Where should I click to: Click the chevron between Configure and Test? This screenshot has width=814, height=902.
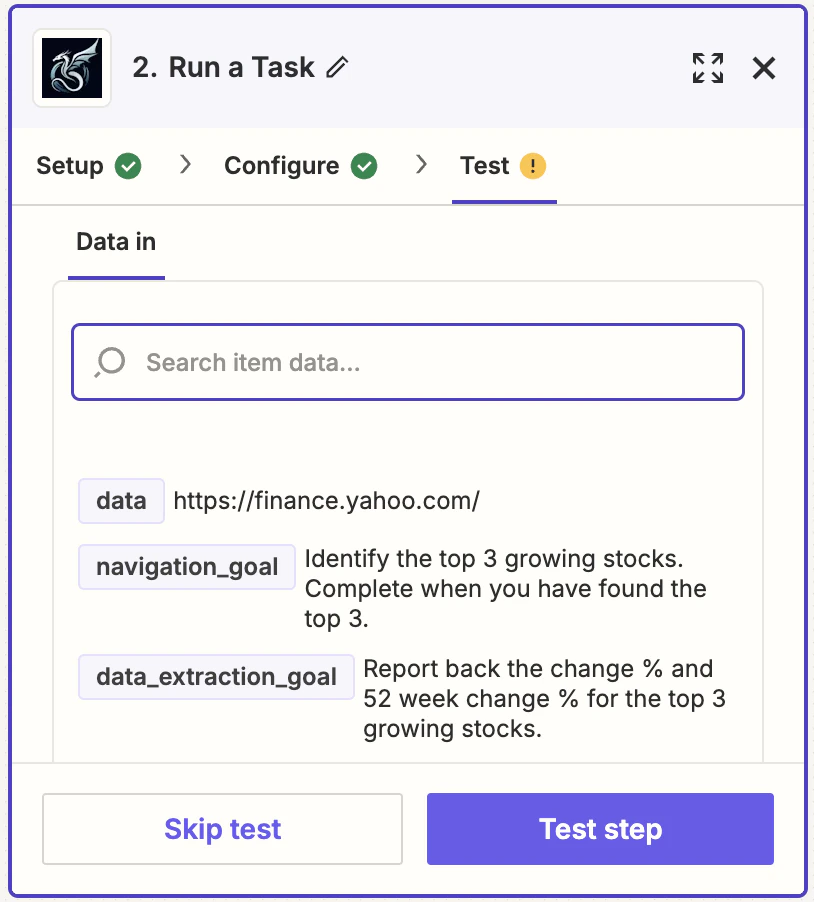click(421, 165)
